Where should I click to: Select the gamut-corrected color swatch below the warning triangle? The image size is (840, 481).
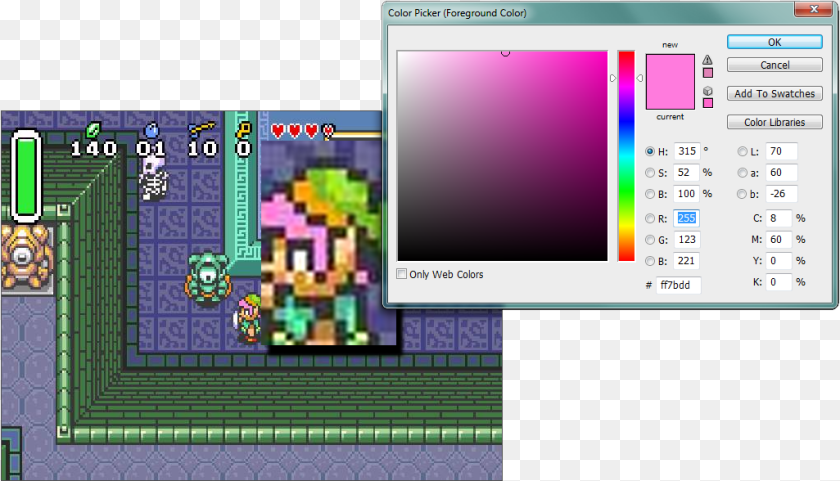point(708,73)
